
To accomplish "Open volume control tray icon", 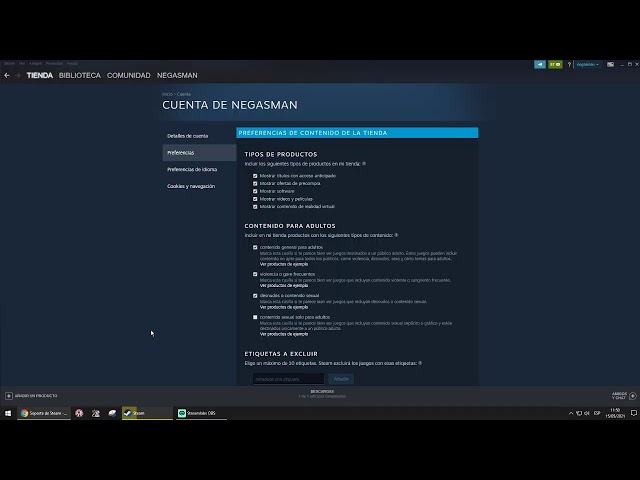I will tap(587, 413).
